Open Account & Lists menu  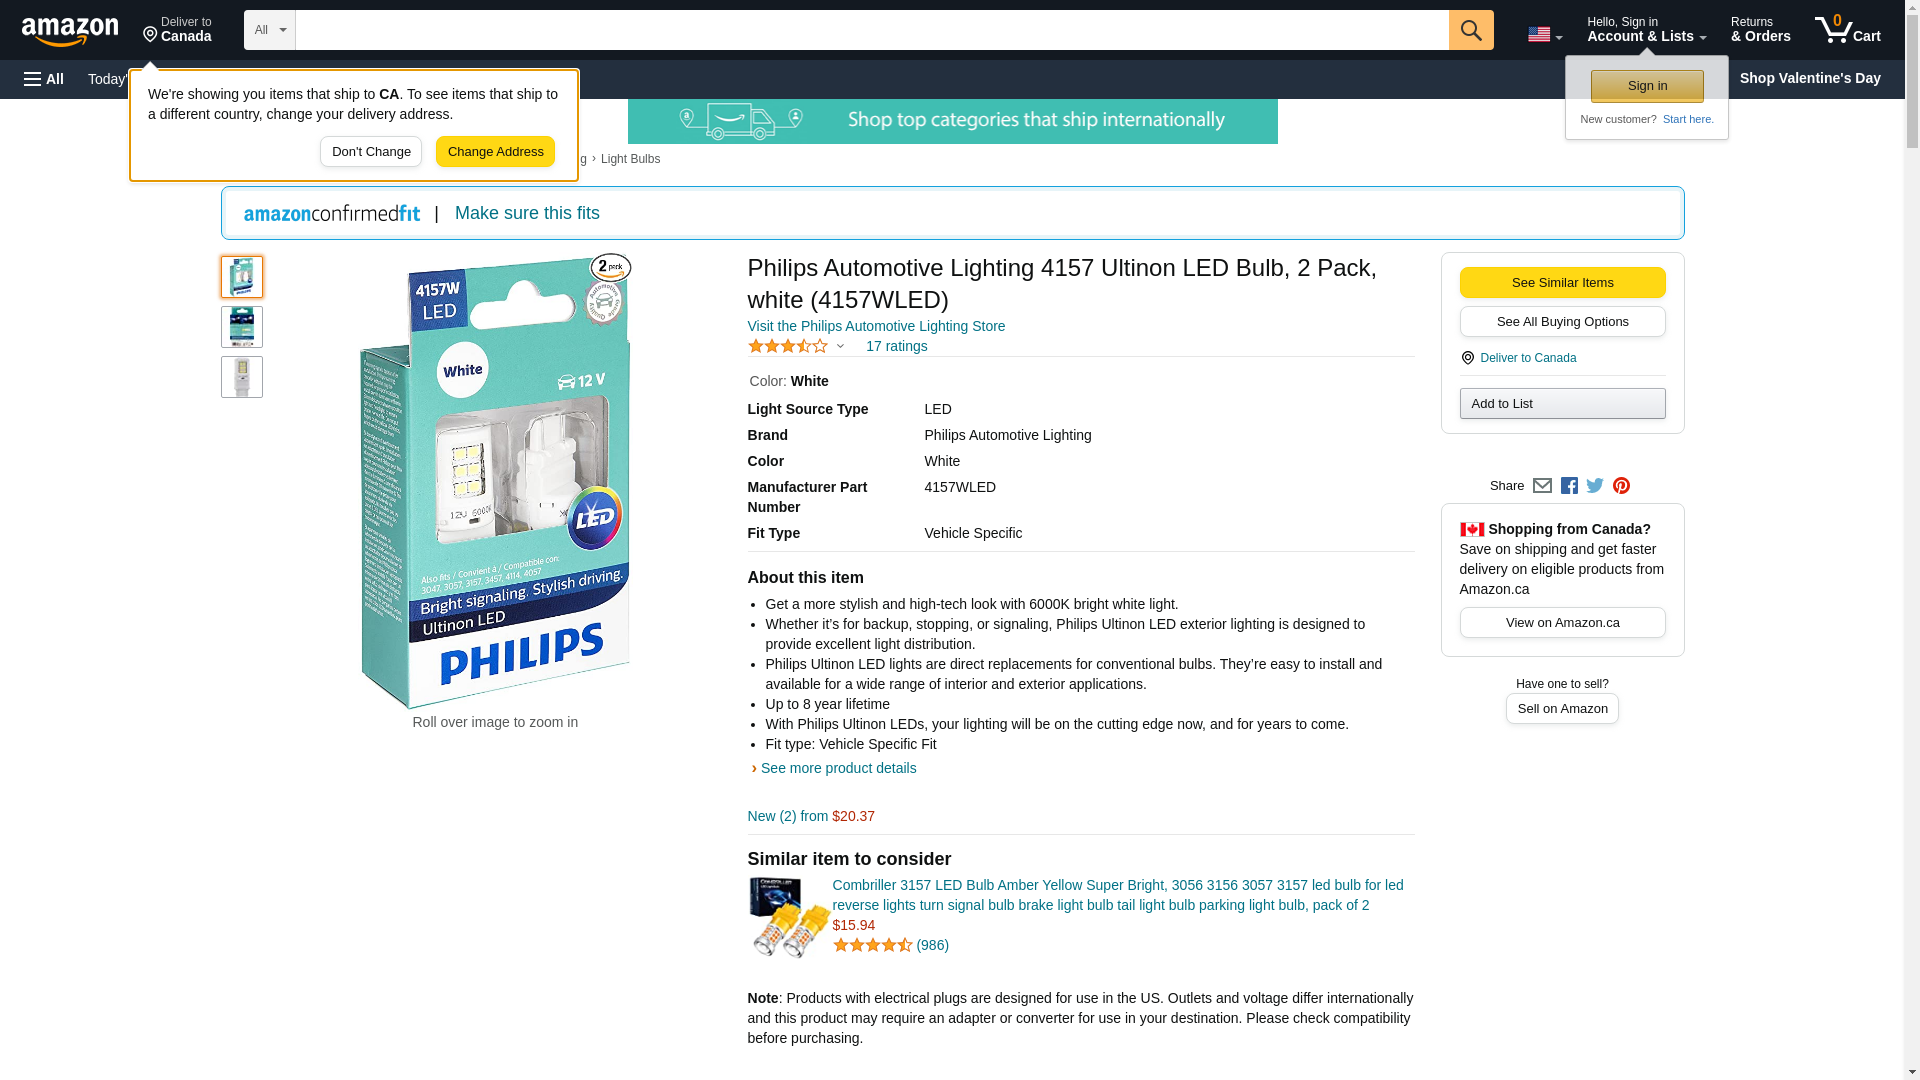1646,30
